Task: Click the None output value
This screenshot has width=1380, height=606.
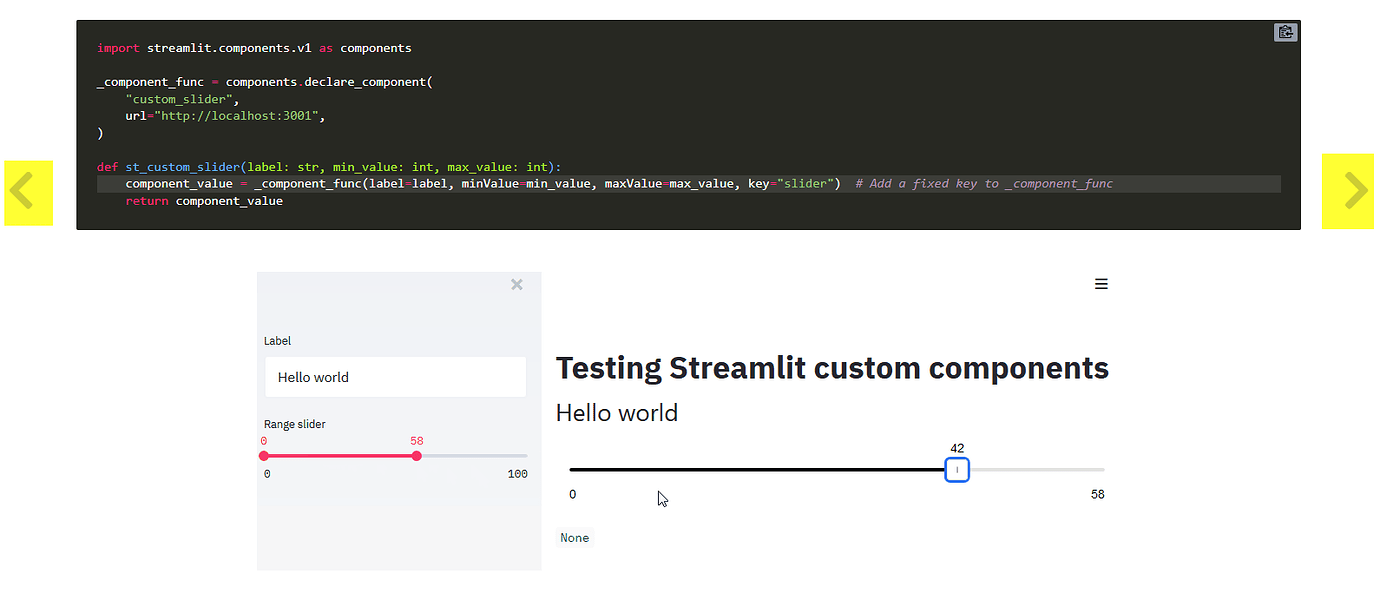Action: point(574,538)
